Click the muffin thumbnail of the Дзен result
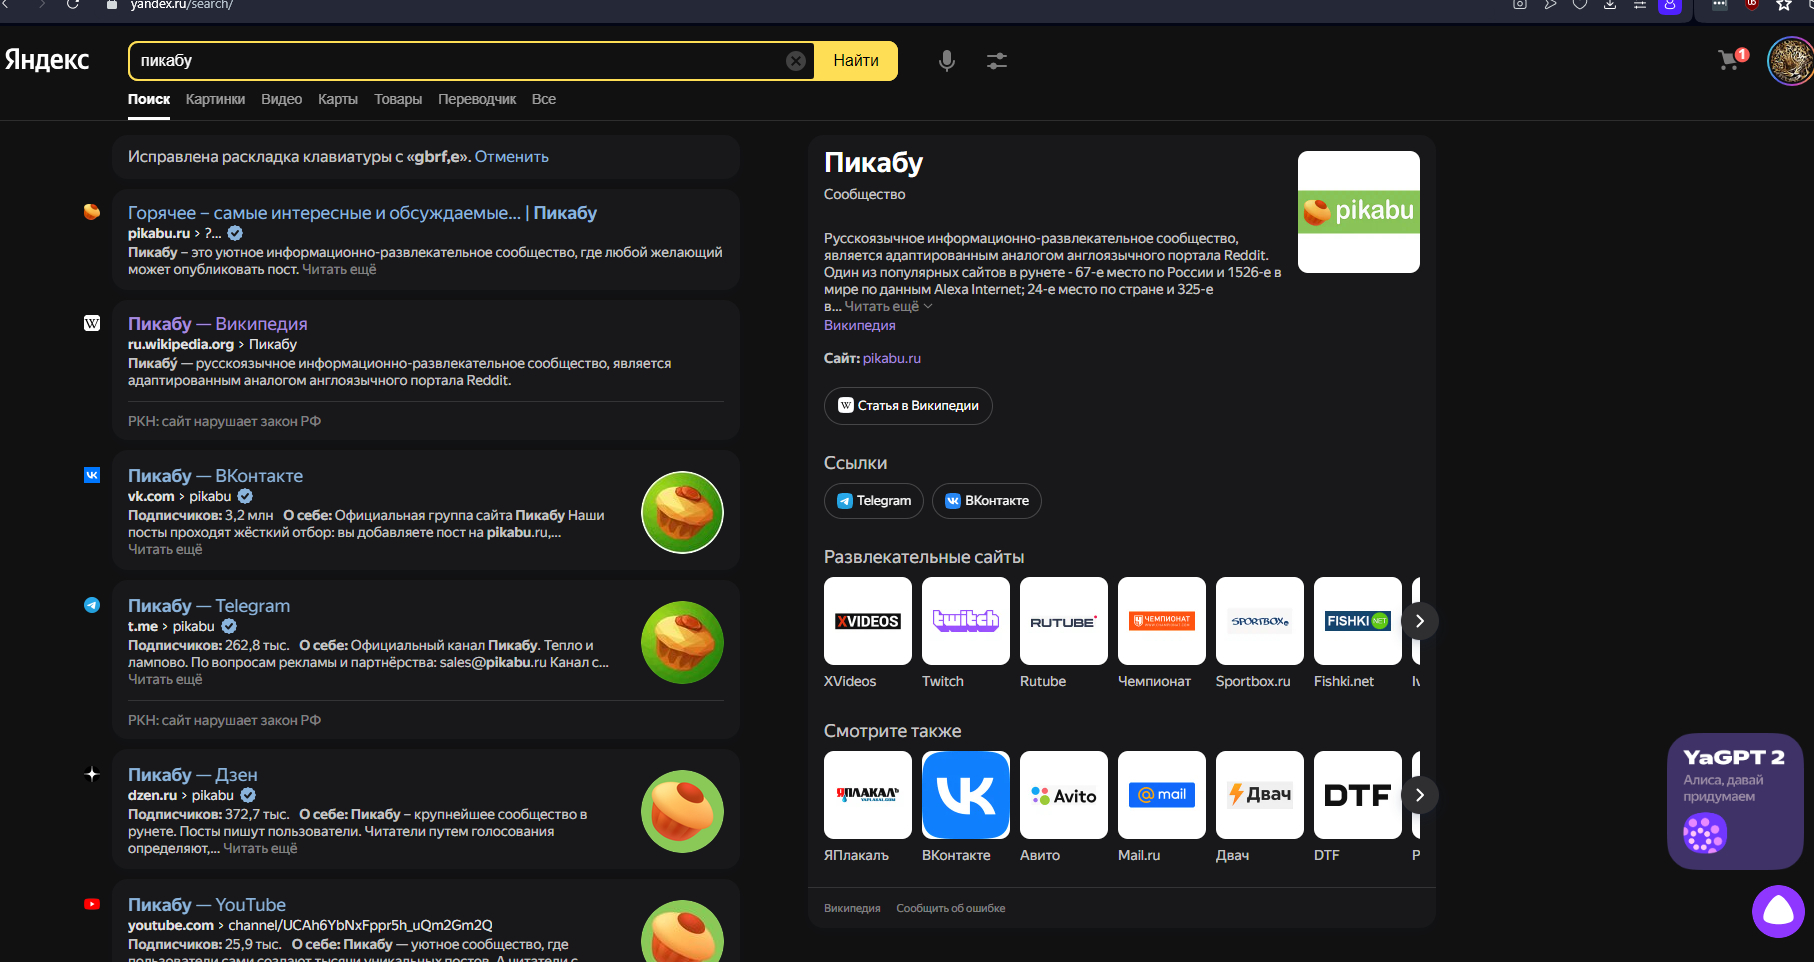Viewport: 1814px width, 962px height. [682, 811]
